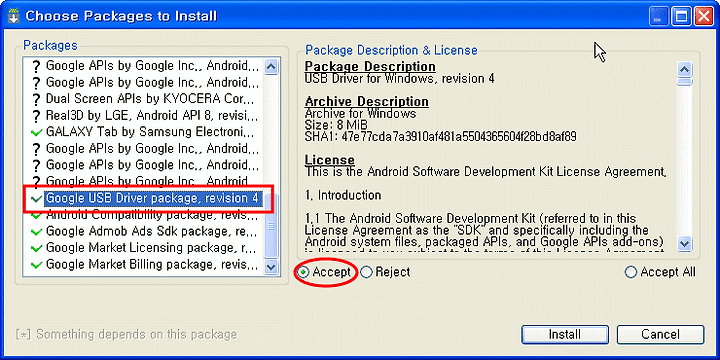
Task: Choose the Accept All radio button
Action: click(x=631, y=272)
